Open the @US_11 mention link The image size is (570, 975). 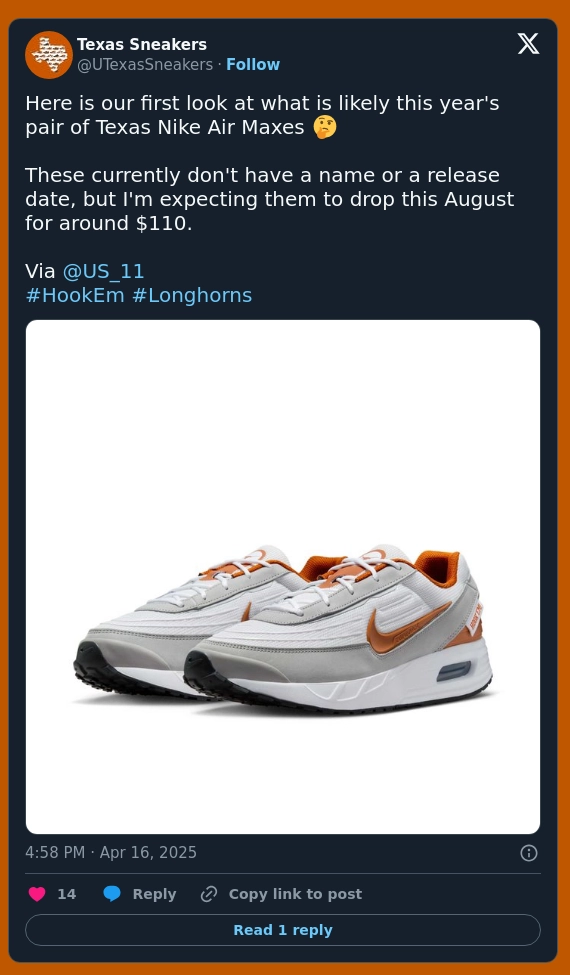[103, 272]
